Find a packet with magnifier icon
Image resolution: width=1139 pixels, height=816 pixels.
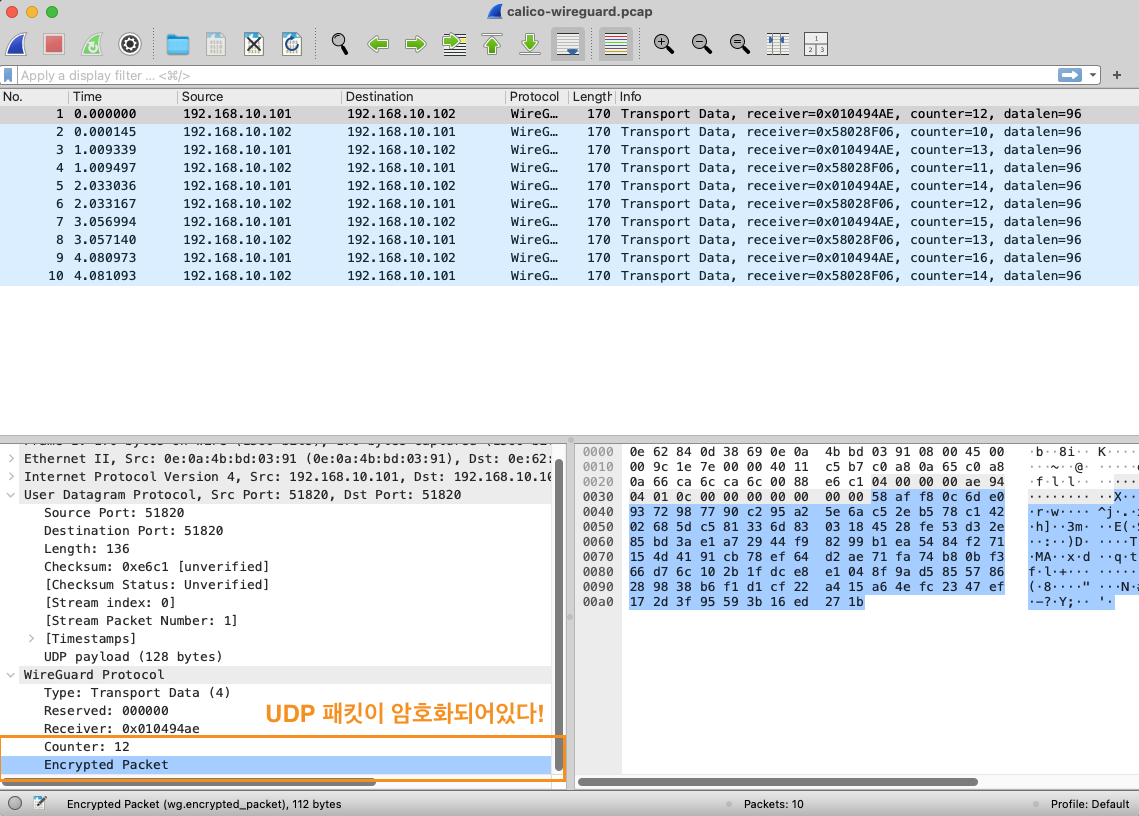339,44
